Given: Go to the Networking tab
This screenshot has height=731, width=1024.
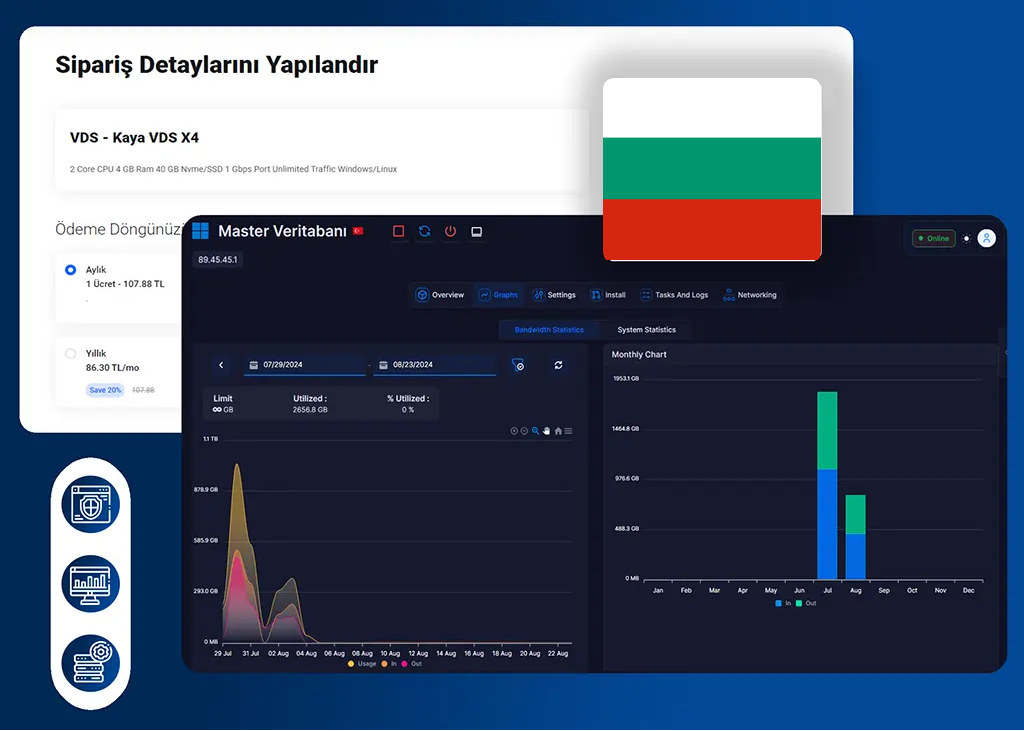Looking at the screenshot, I should coord(750,295).
